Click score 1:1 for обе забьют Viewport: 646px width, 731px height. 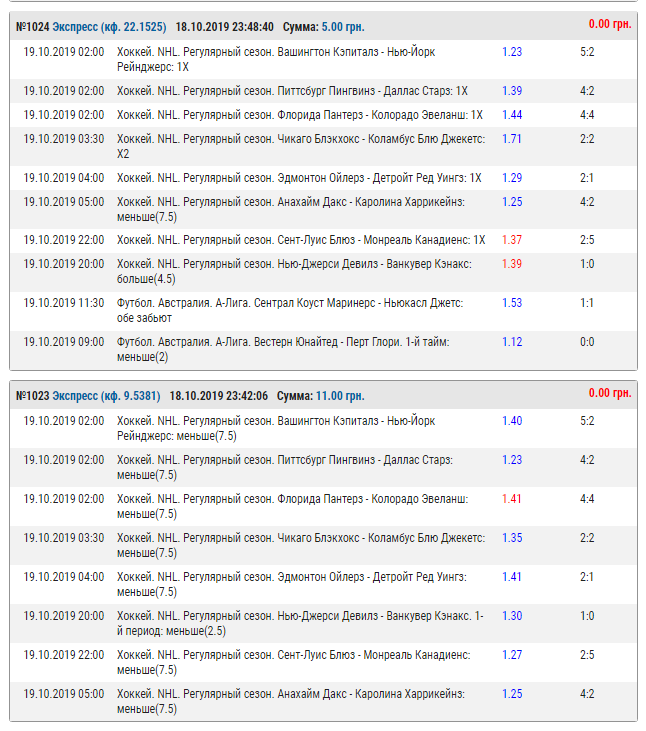(587, 303)
